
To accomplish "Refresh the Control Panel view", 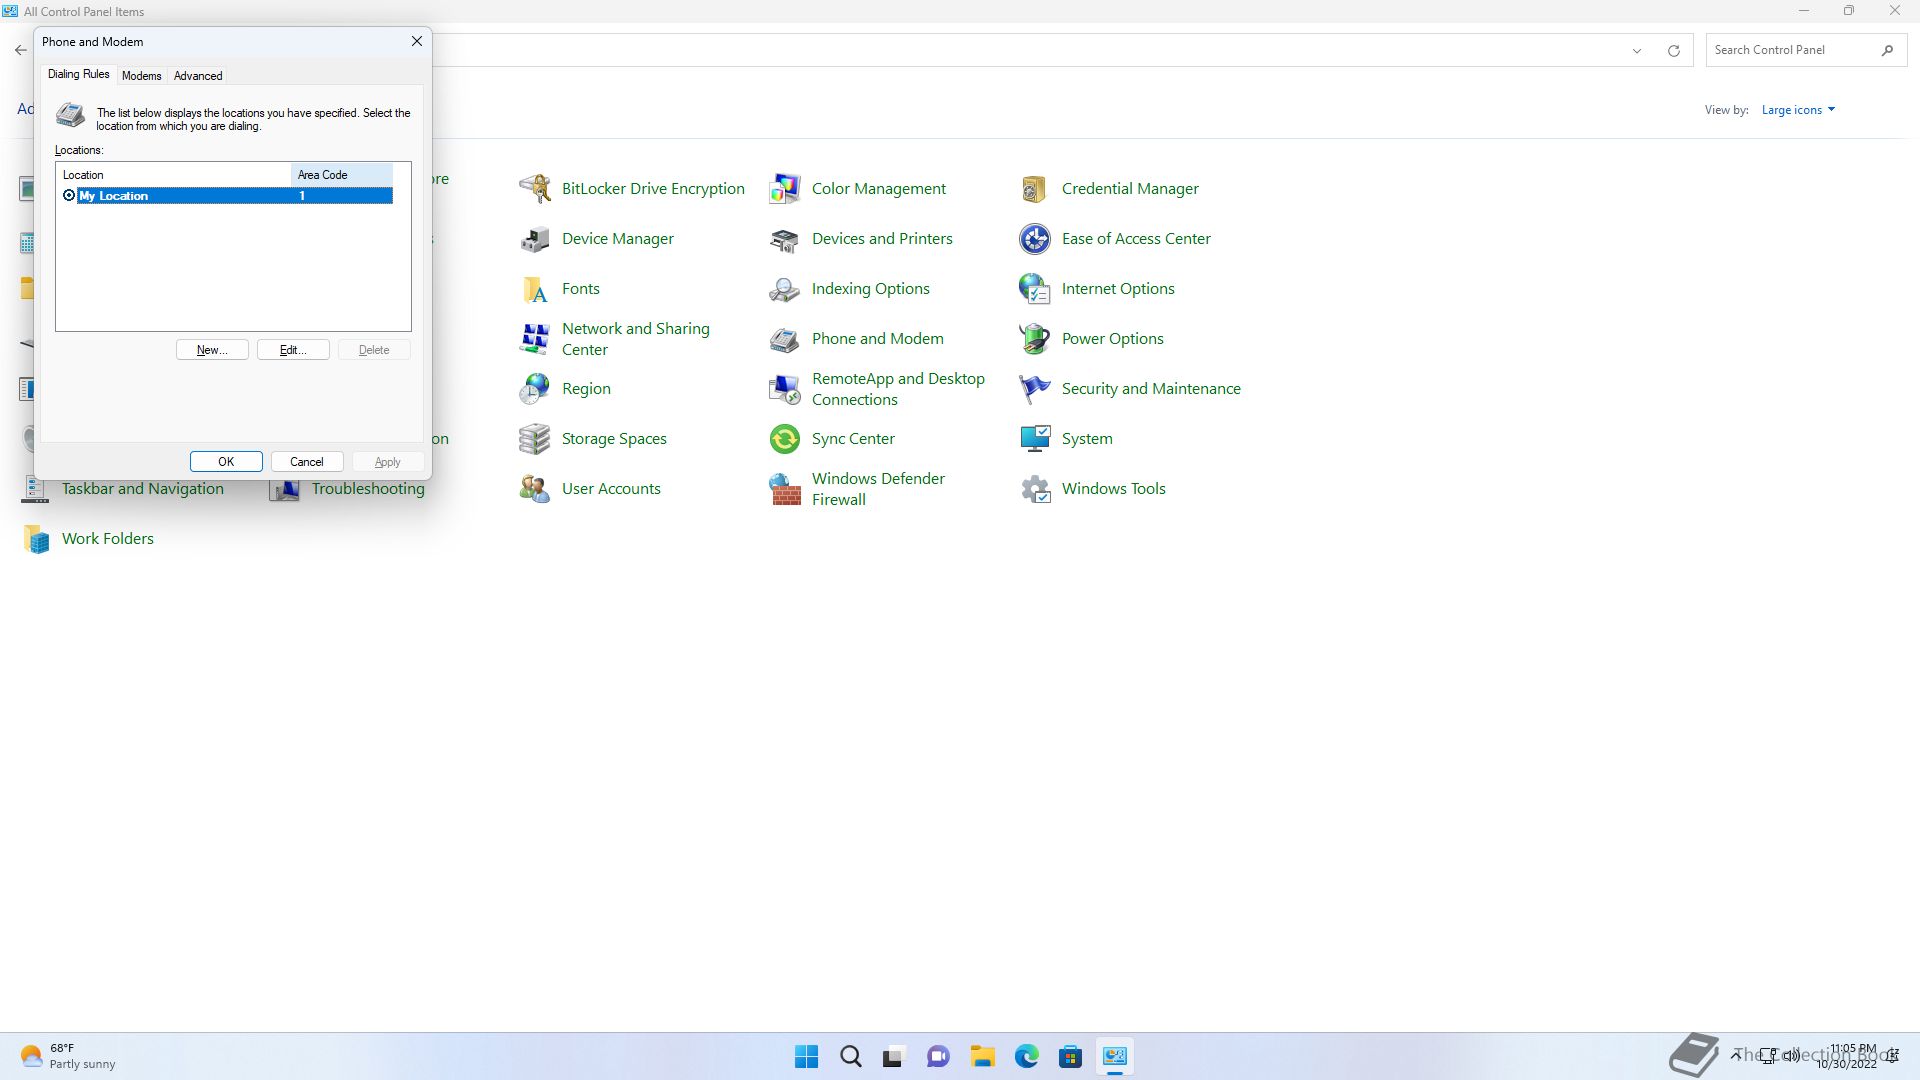I will click(1673, 50).
